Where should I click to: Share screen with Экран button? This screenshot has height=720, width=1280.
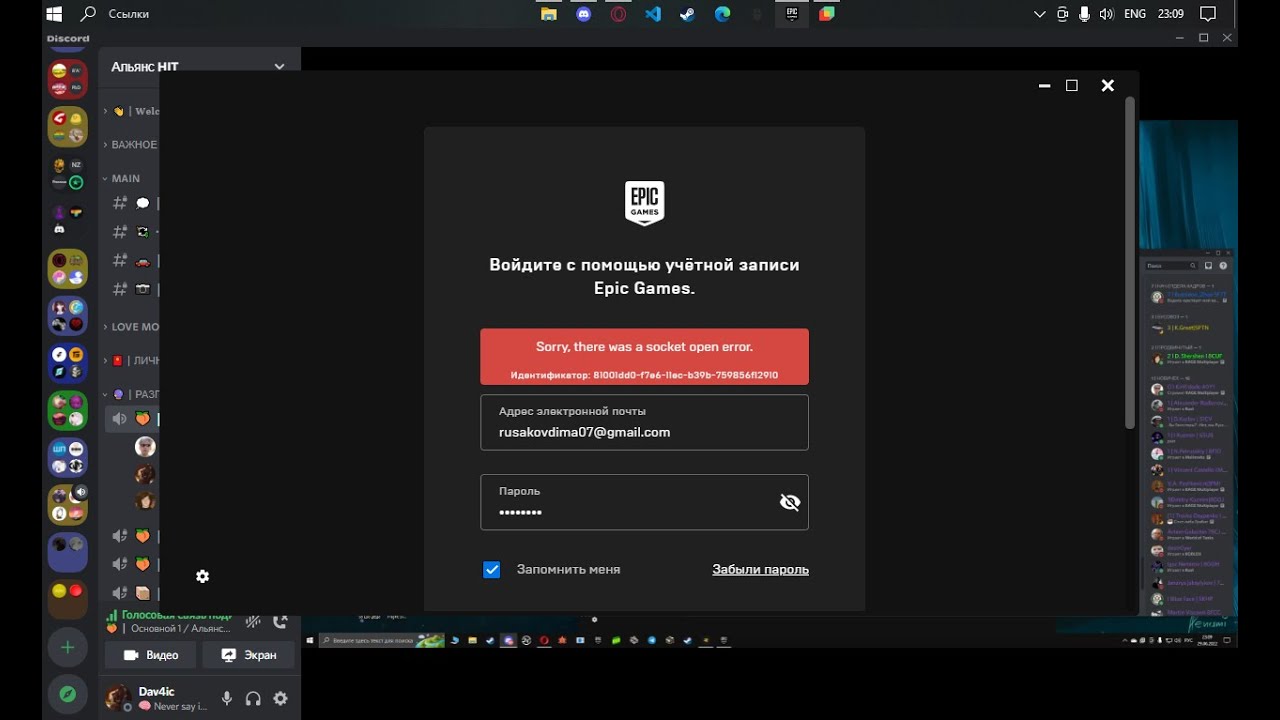[x=249, y=655]
